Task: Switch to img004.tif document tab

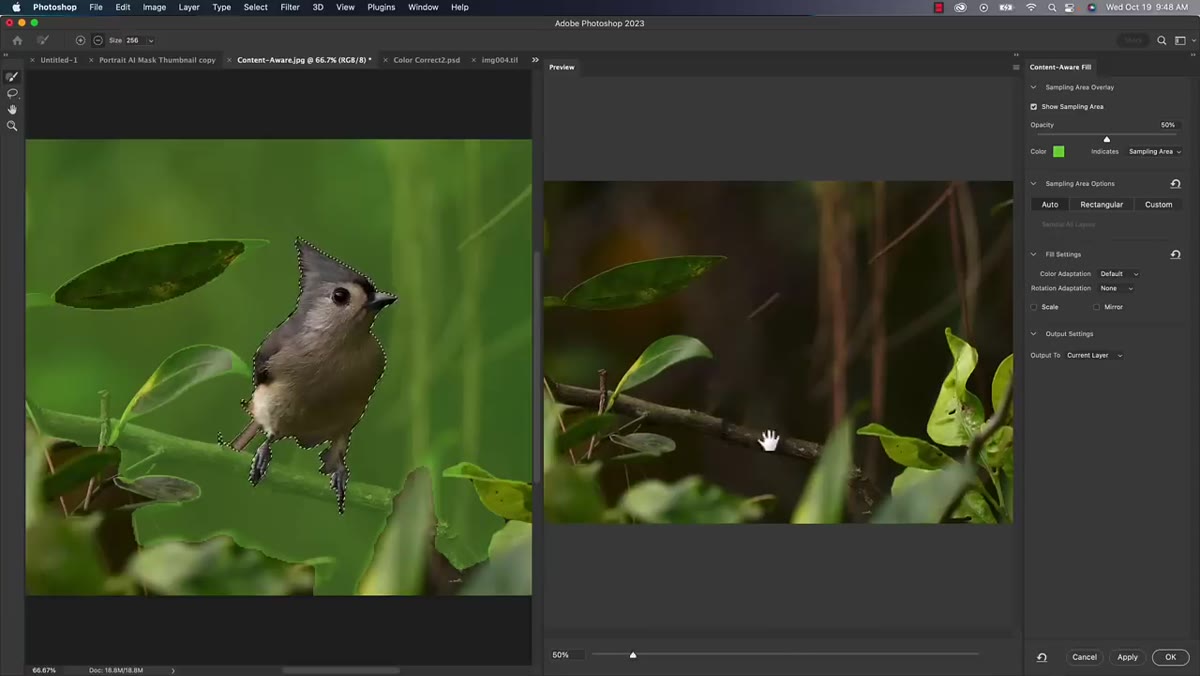Action: click(500, 60)
